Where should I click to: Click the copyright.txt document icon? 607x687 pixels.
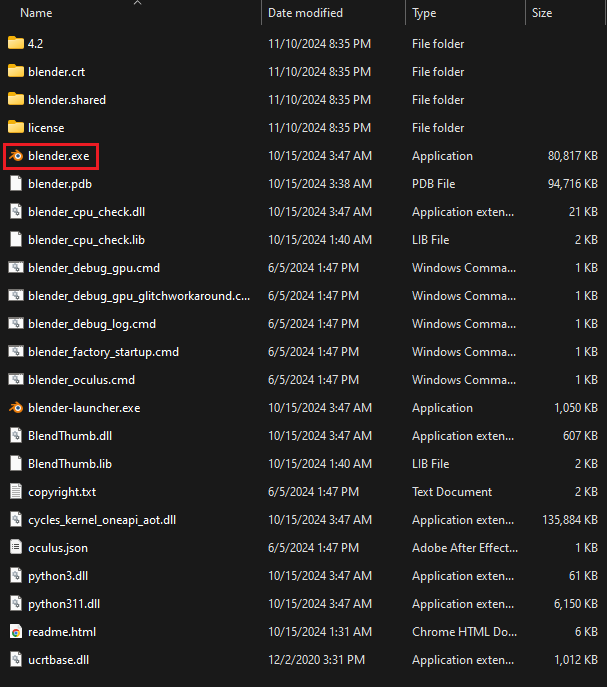[16, 492]
